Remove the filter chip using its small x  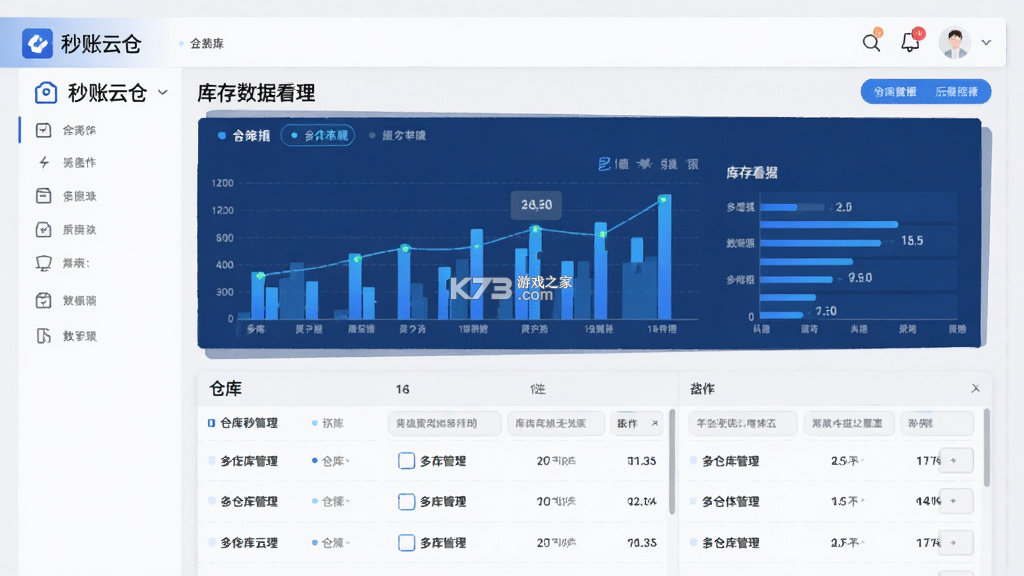[655, 423]
